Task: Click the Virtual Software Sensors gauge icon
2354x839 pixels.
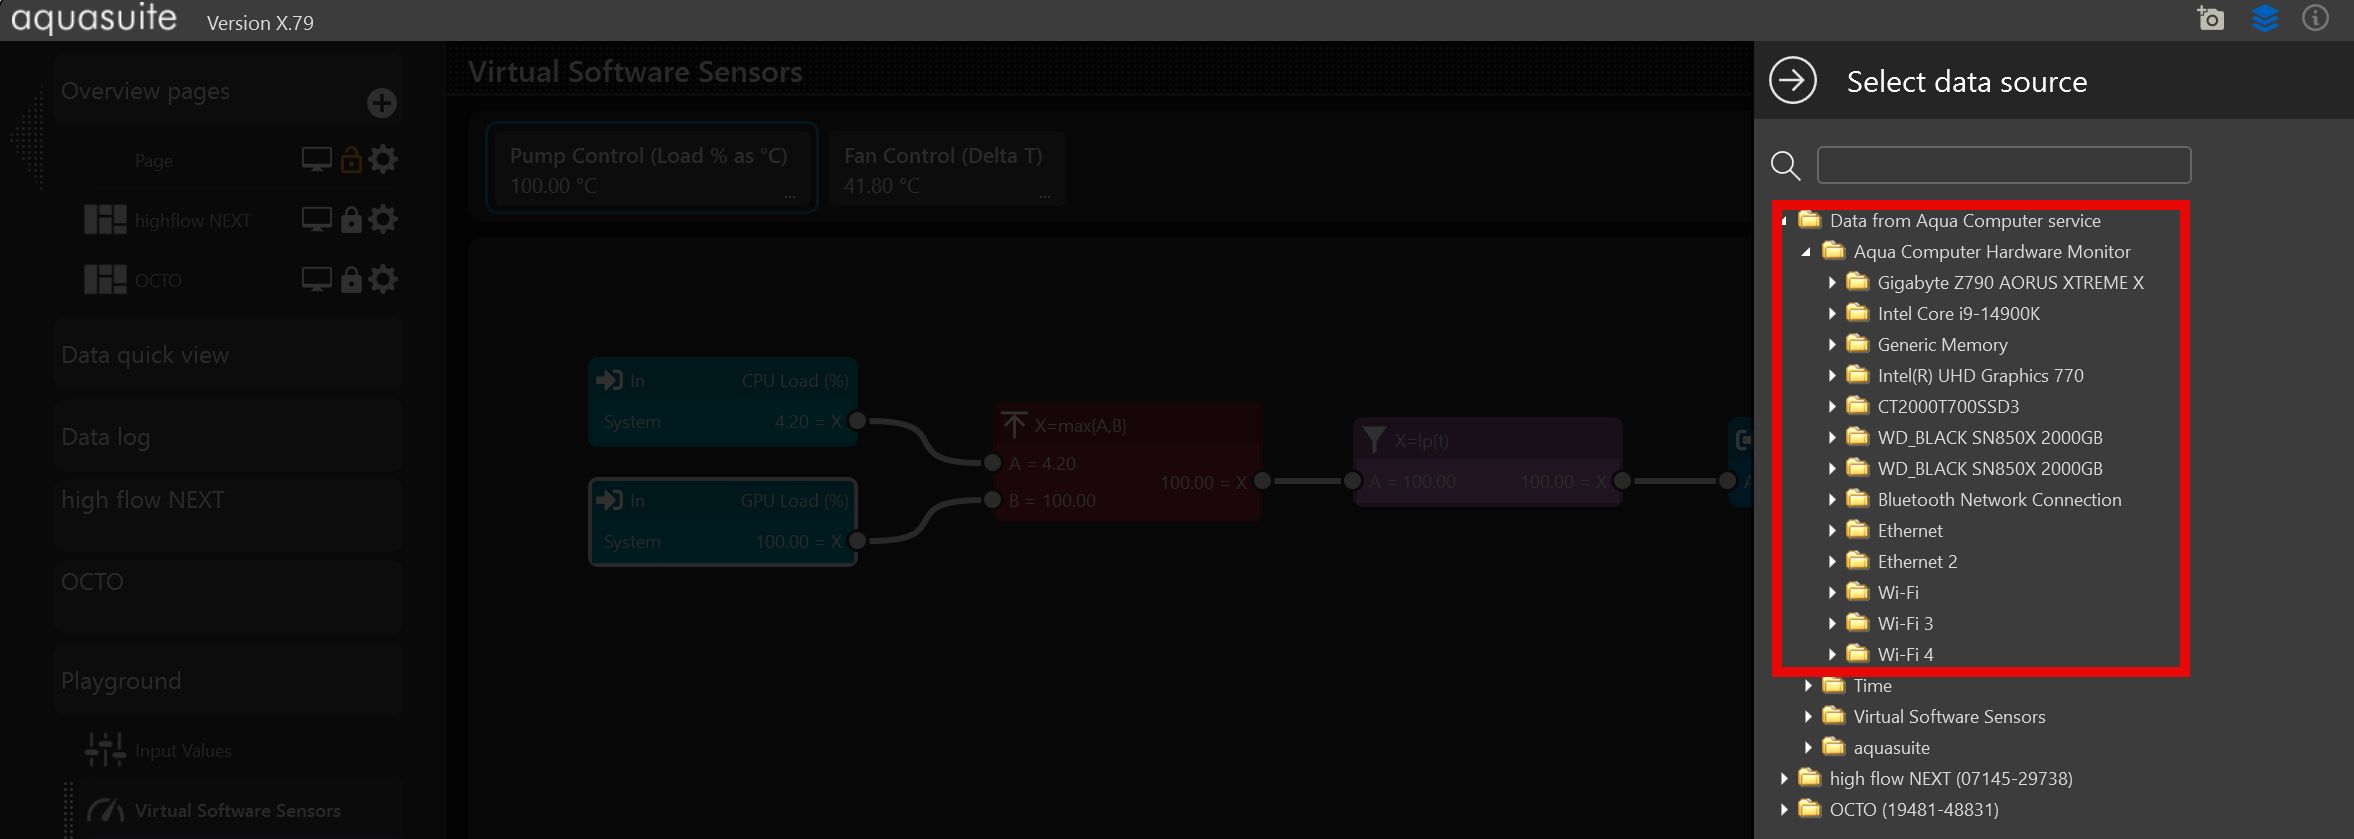Action: pos(105,810)
